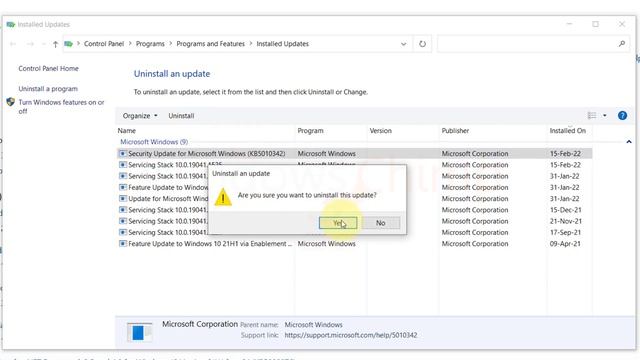The width and height of the screenshot is (640, 360).
Task: Click the change view icon
Action: click(x=592, y=116)
